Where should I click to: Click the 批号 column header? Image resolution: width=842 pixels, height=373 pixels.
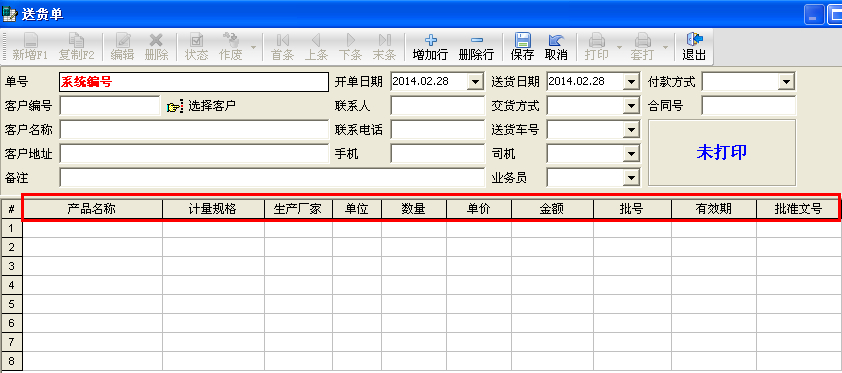click(633, 209)
